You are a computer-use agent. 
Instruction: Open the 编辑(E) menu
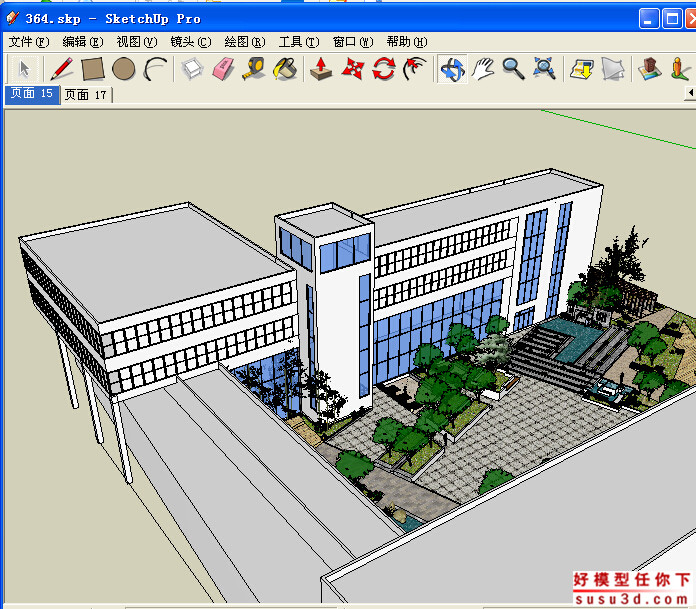click(x=83, y=42)
